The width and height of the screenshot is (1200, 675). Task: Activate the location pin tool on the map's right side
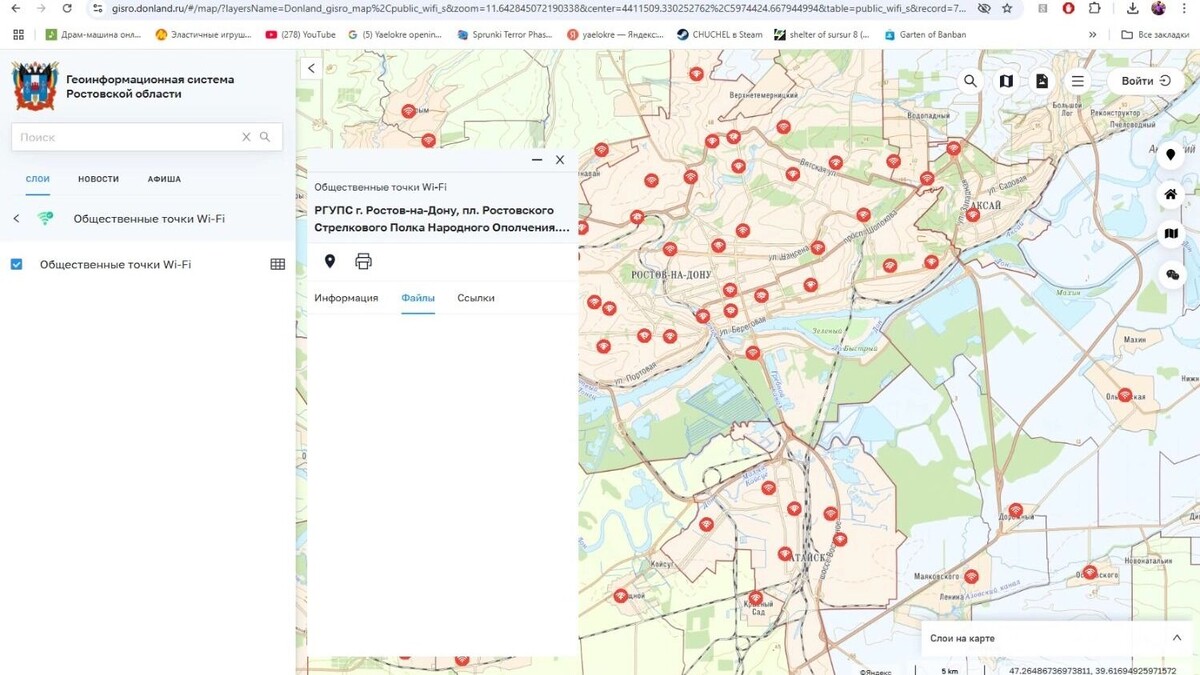click(1171, 155)
